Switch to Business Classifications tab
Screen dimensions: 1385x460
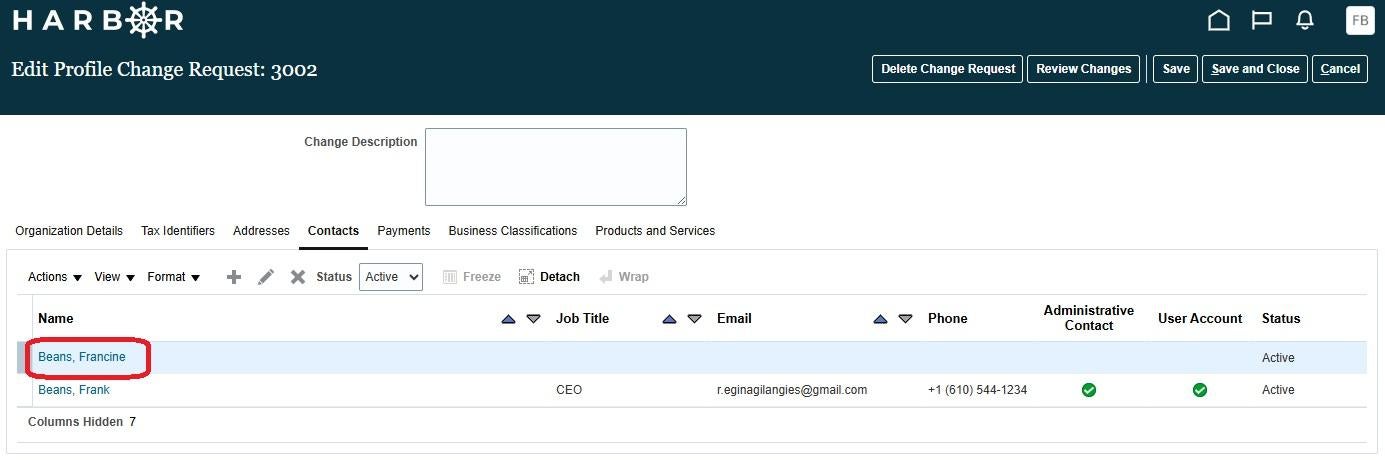pyautogui.click(x=513, y=231)
